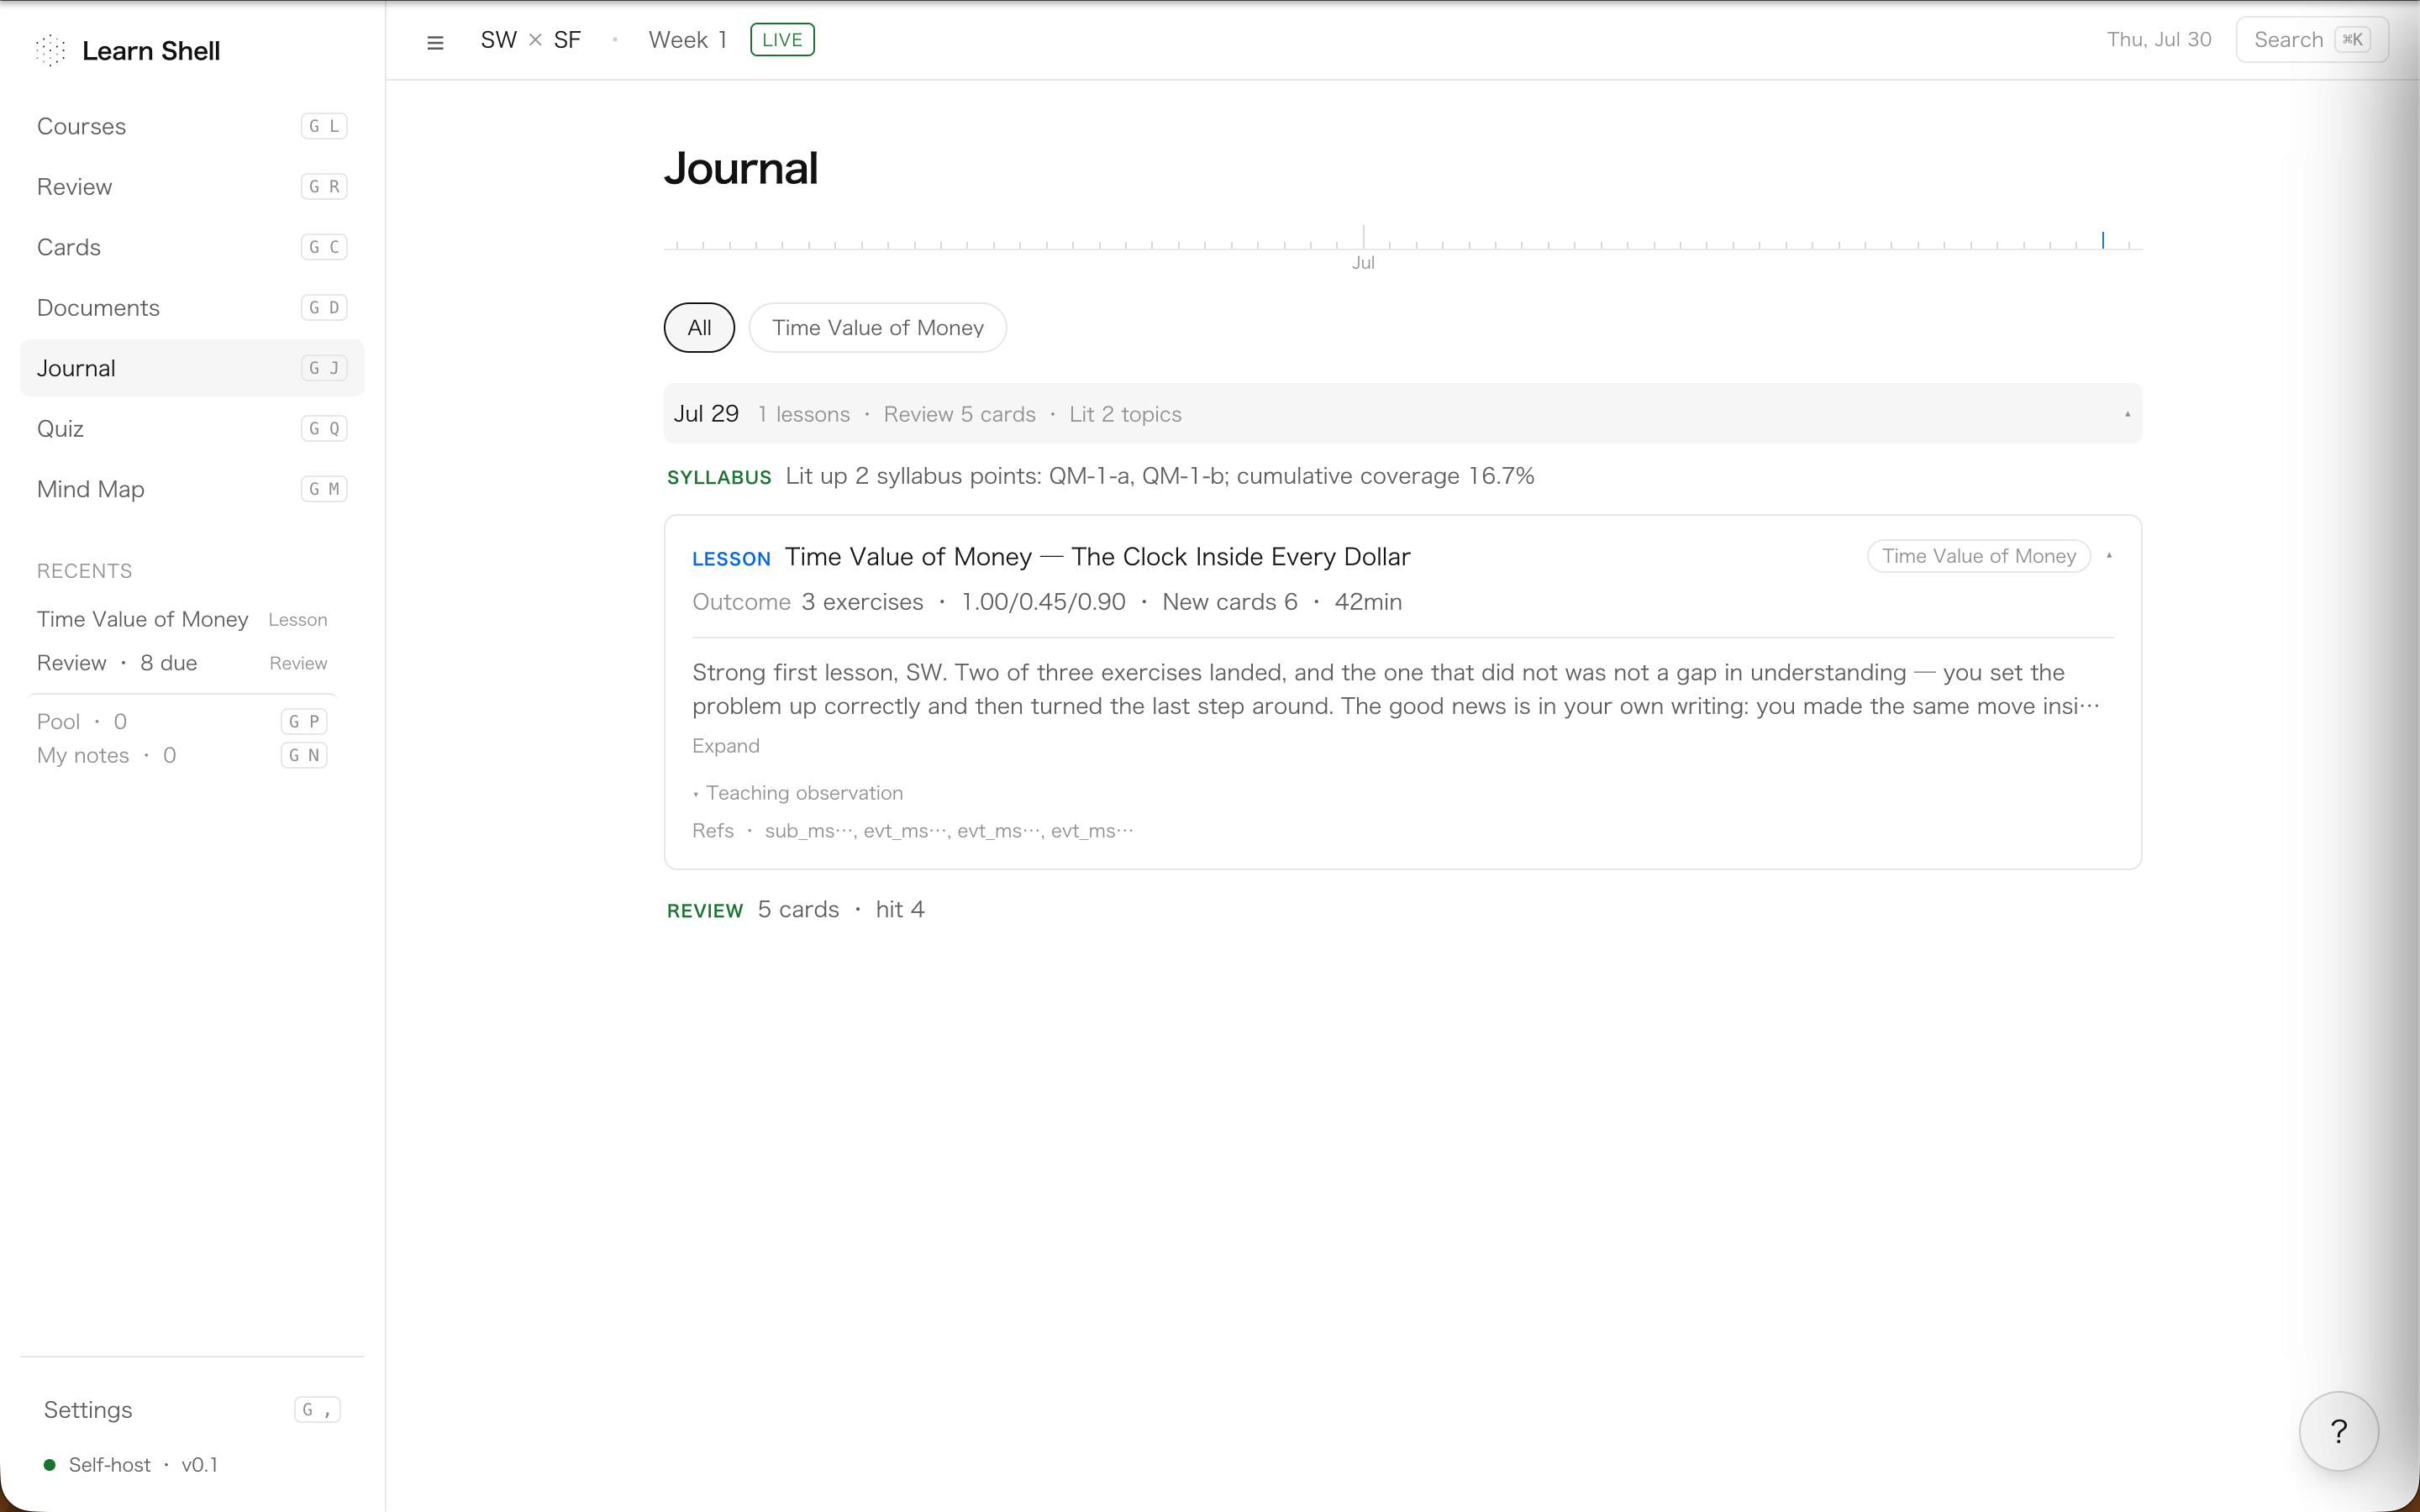
Task: Click the SW × SF header label
Action: [x=530, y=40]
